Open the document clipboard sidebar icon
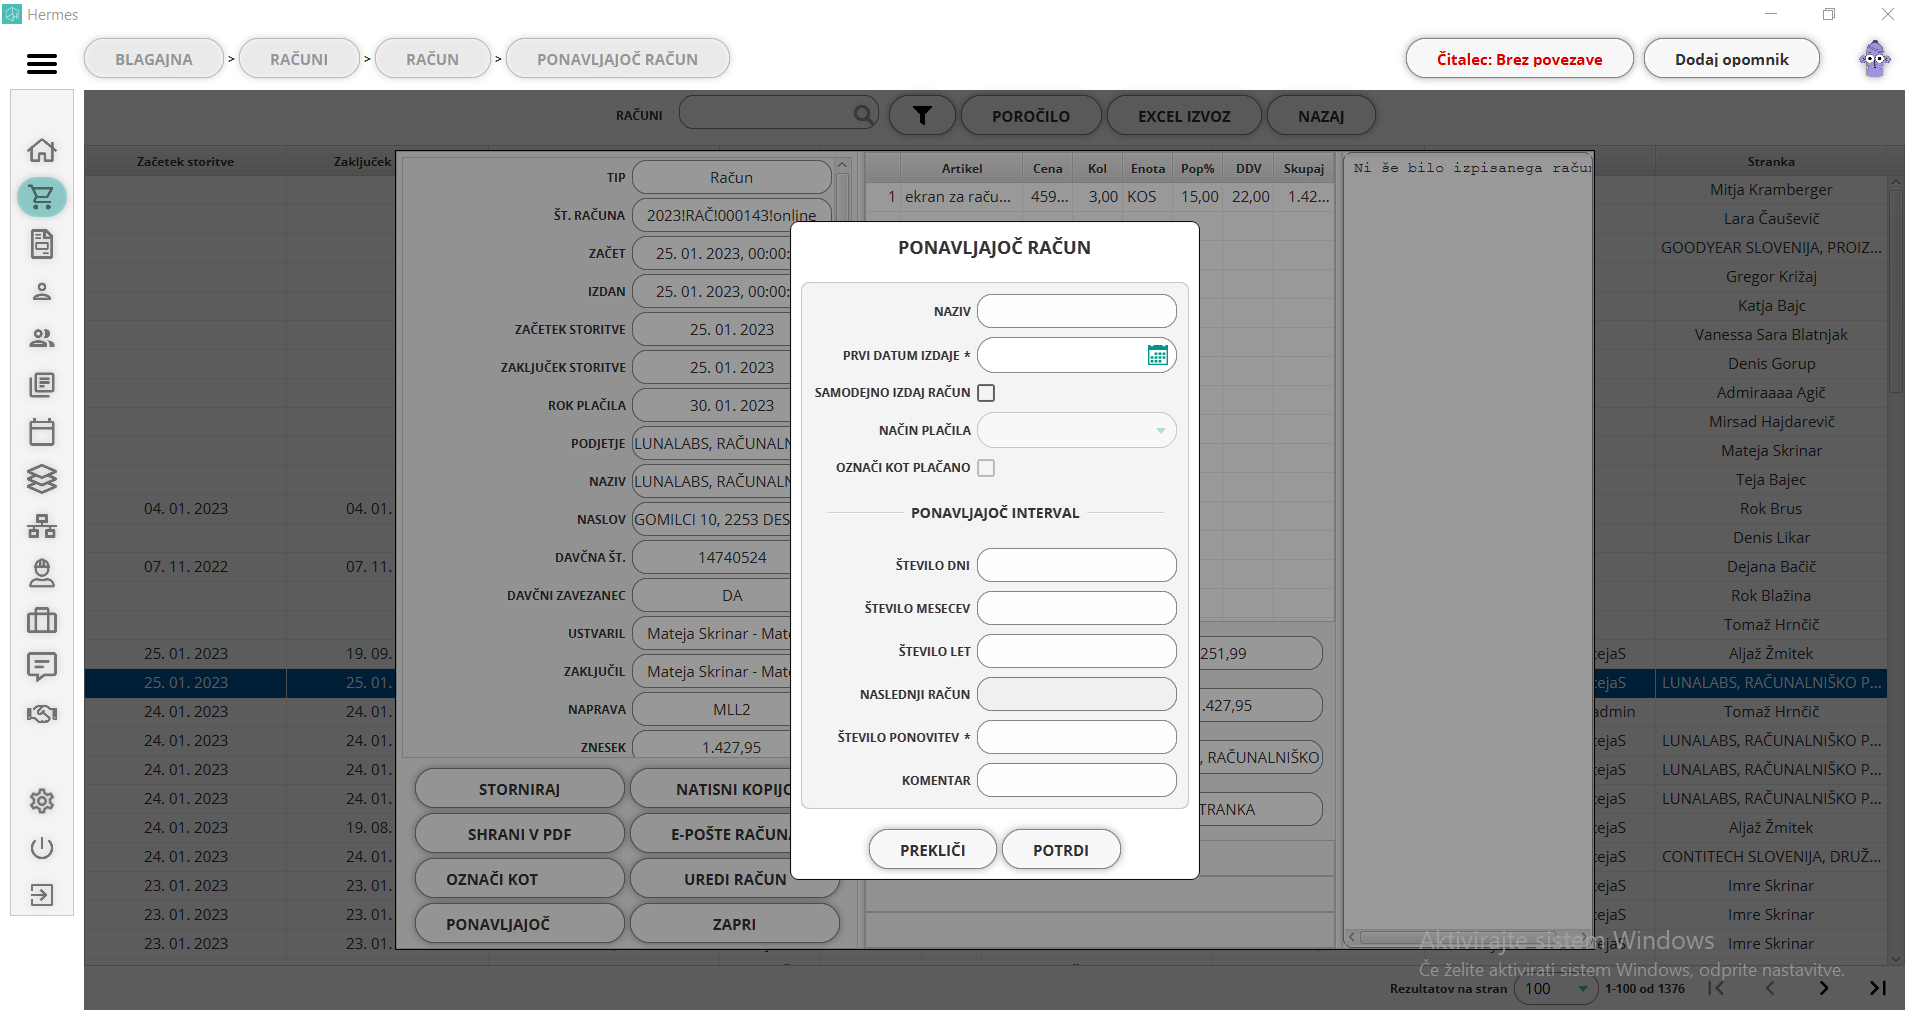Image resolution: width=1918 pixels, height=1023 pixels. pyautogui.click(x=42, y=244)
